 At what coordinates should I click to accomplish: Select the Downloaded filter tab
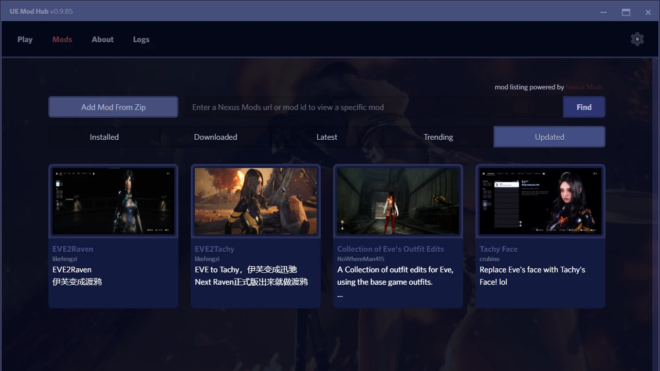[x=216, y=137]
